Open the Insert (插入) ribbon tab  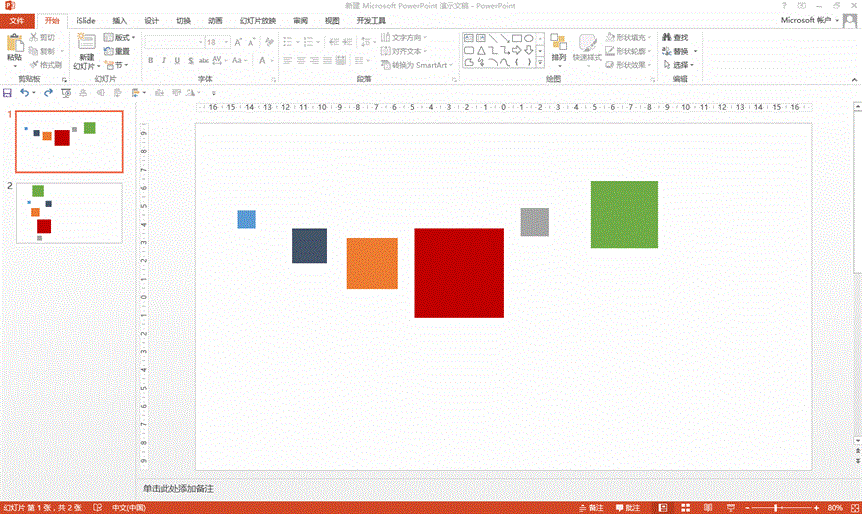tap(119, 20)
